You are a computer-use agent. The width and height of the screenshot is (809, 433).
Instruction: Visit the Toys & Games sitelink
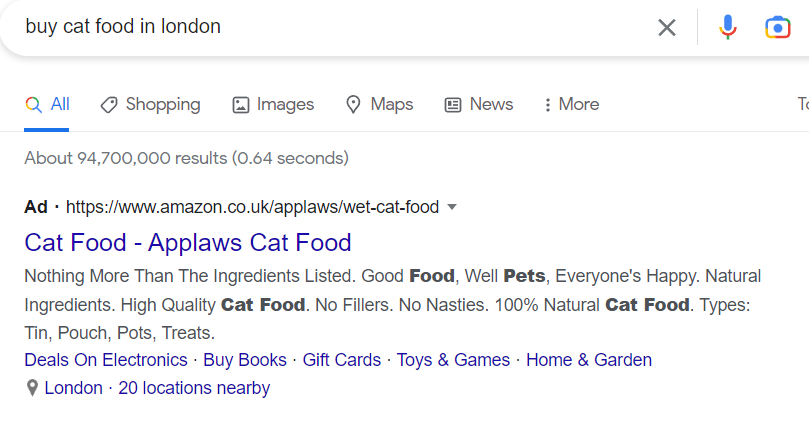click(x=453, y=360)
